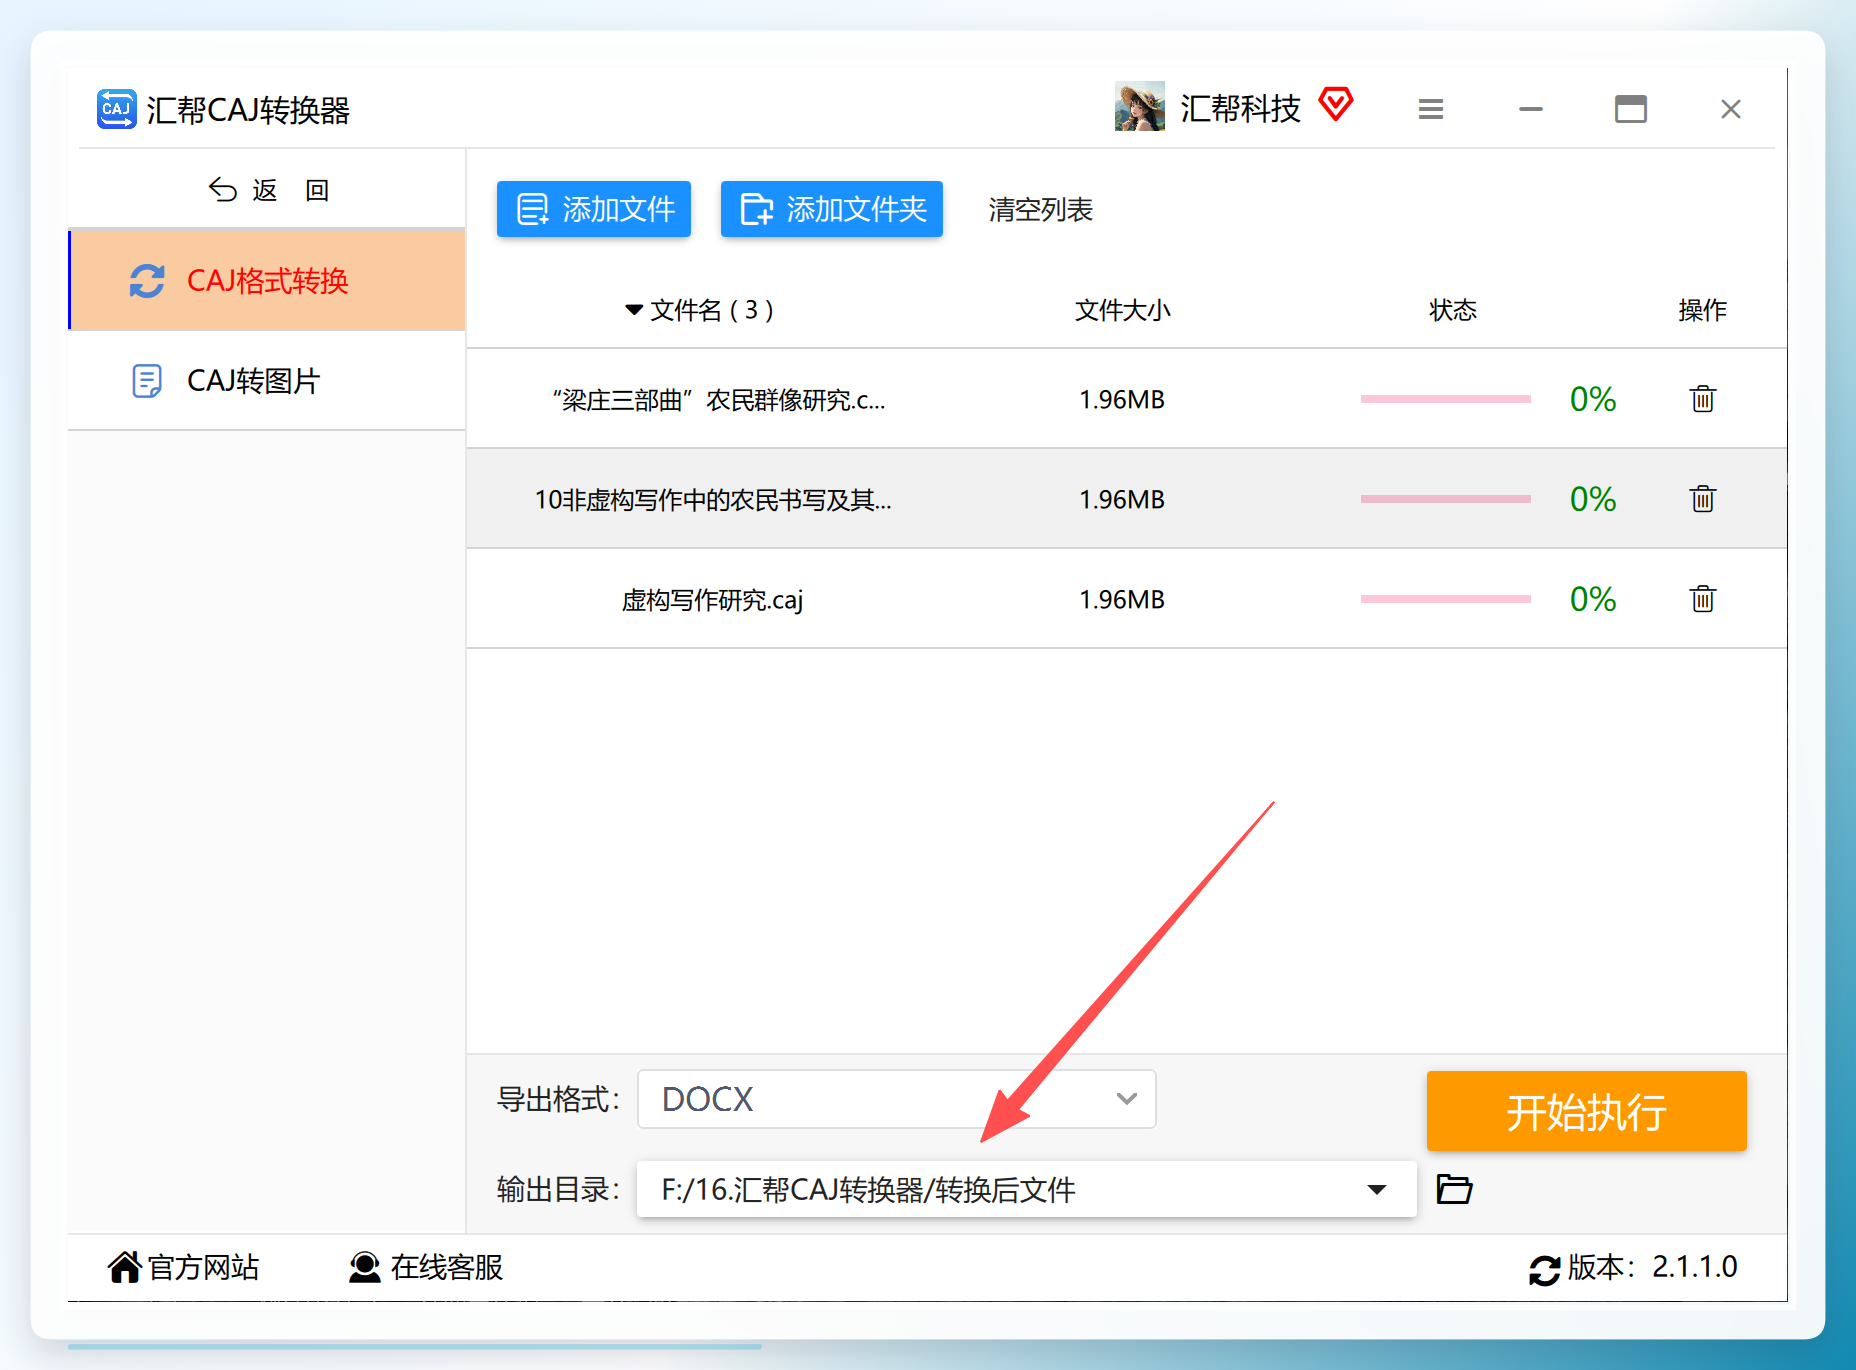Image resolution: width=1856 pixels, height=1370 pixels.
Task: Minimize the converter window
Action: pos(1531,109)
